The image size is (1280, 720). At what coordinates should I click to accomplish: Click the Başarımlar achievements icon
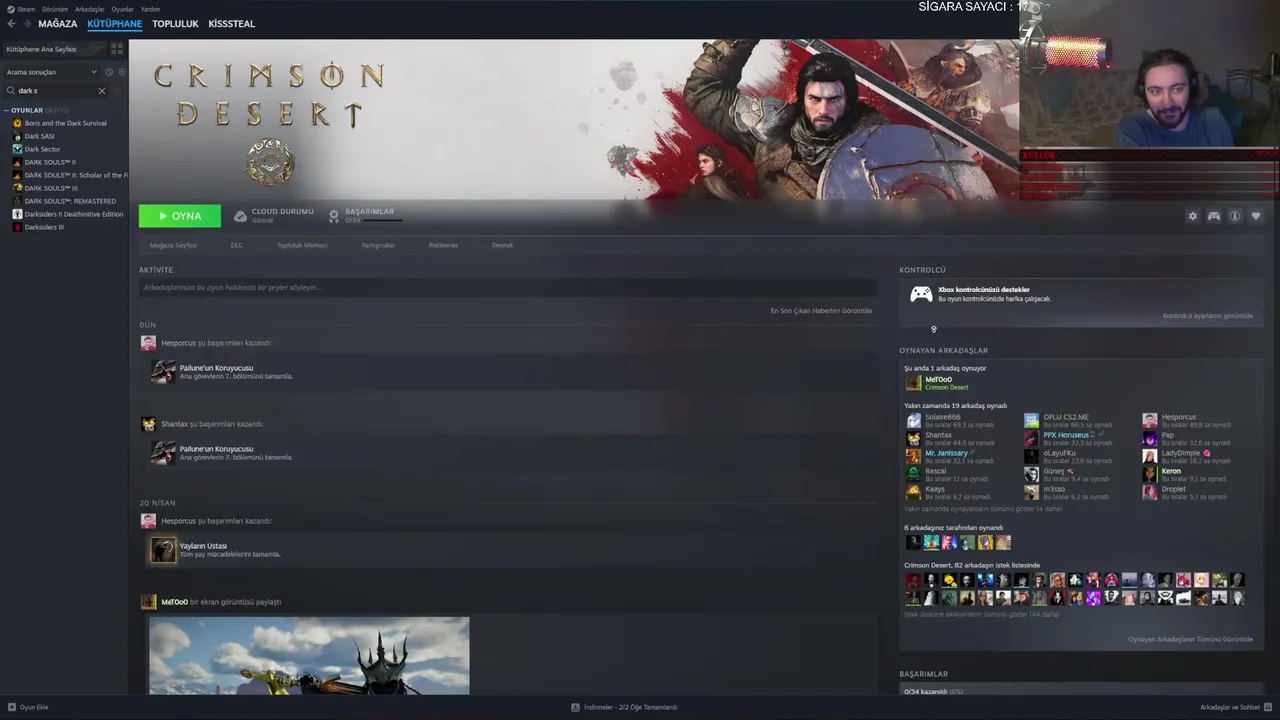click(x=334, y=216)
